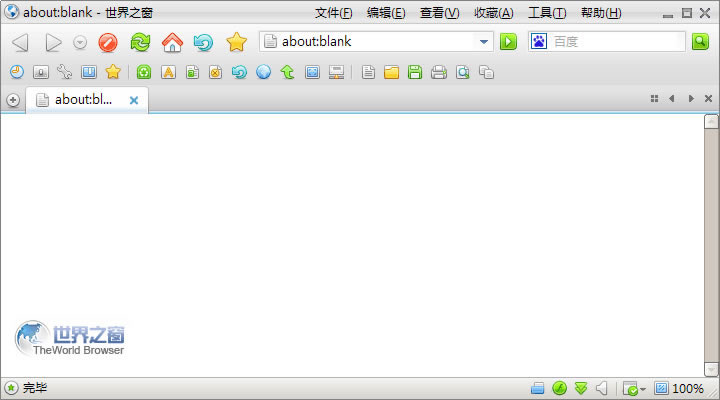Click the tab list grid icon
This screenshot has height=400, width=720.
(654, 99)
